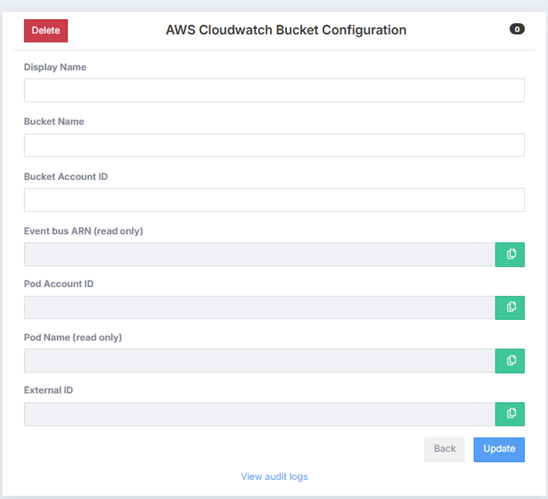The width and height of the screenshot is (548, 499).
Task: Click the 'Bucket Name' label
Action: tap(54, 122)
